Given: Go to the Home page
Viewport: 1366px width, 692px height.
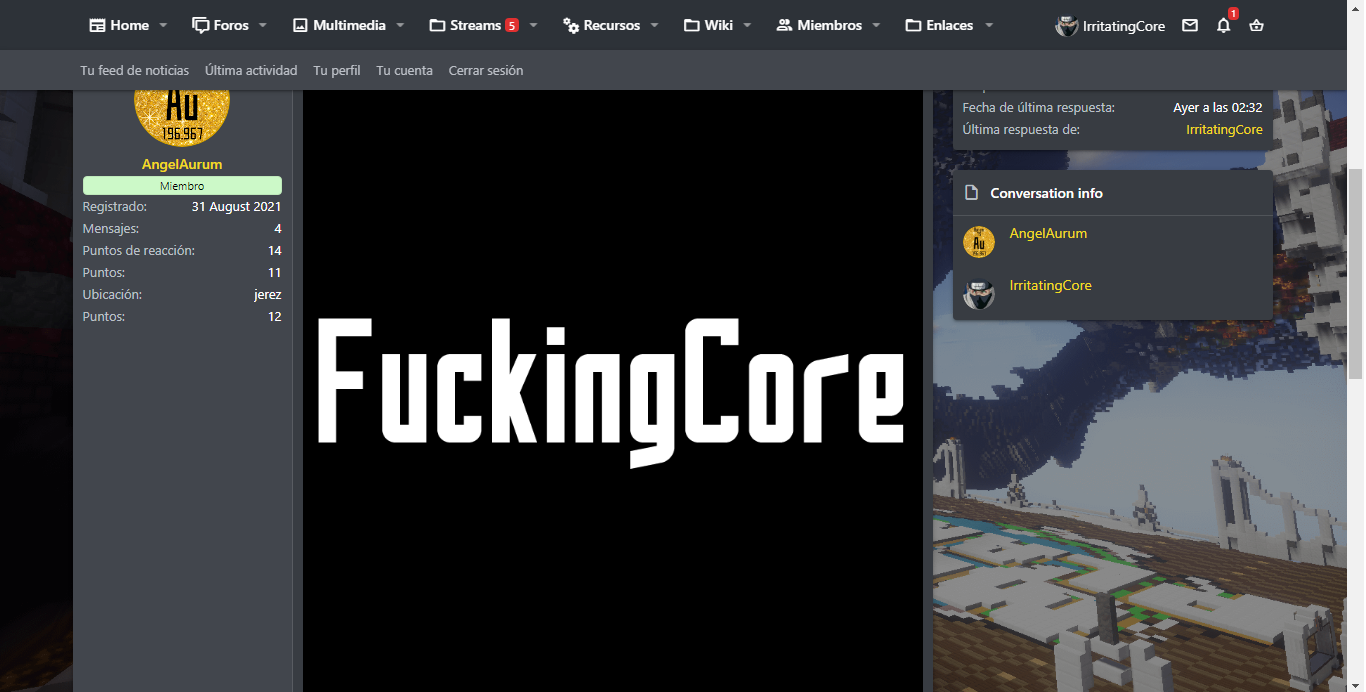Looking at the screenshot, I should (x=119, y=25).
